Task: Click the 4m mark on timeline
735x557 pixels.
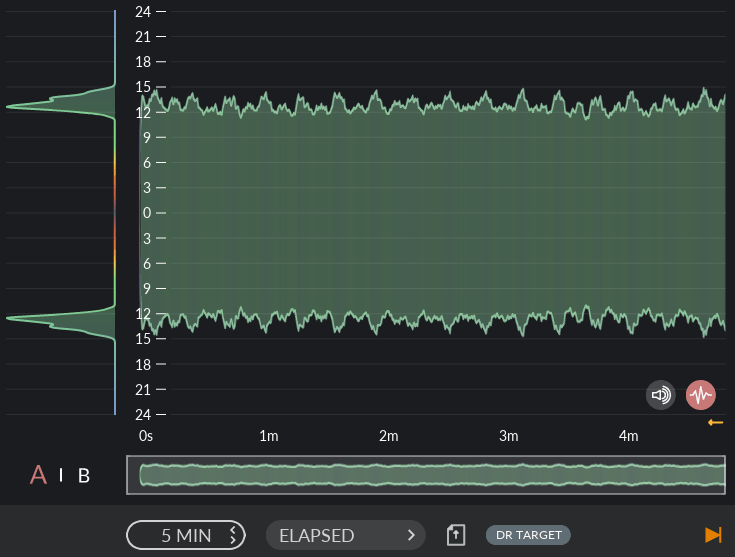Action: [628, 436]
